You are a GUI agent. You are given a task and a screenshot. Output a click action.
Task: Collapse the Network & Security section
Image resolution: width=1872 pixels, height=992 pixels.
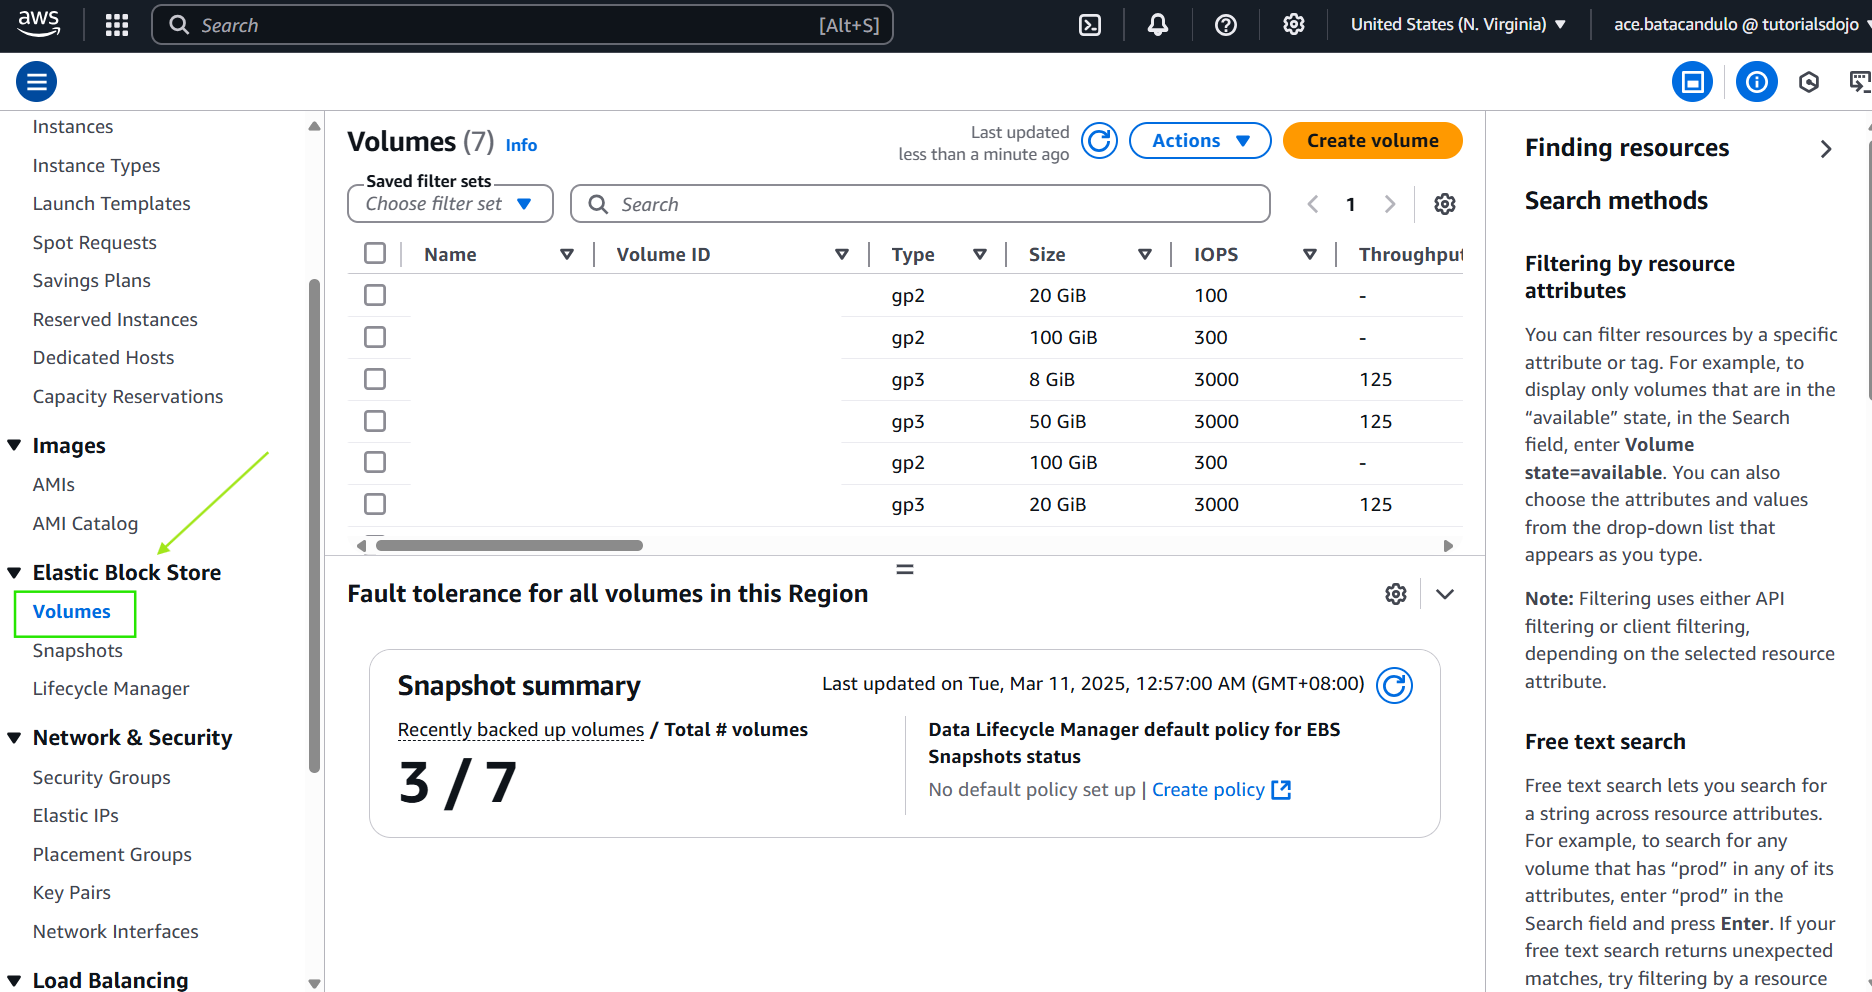coord(15,738)
